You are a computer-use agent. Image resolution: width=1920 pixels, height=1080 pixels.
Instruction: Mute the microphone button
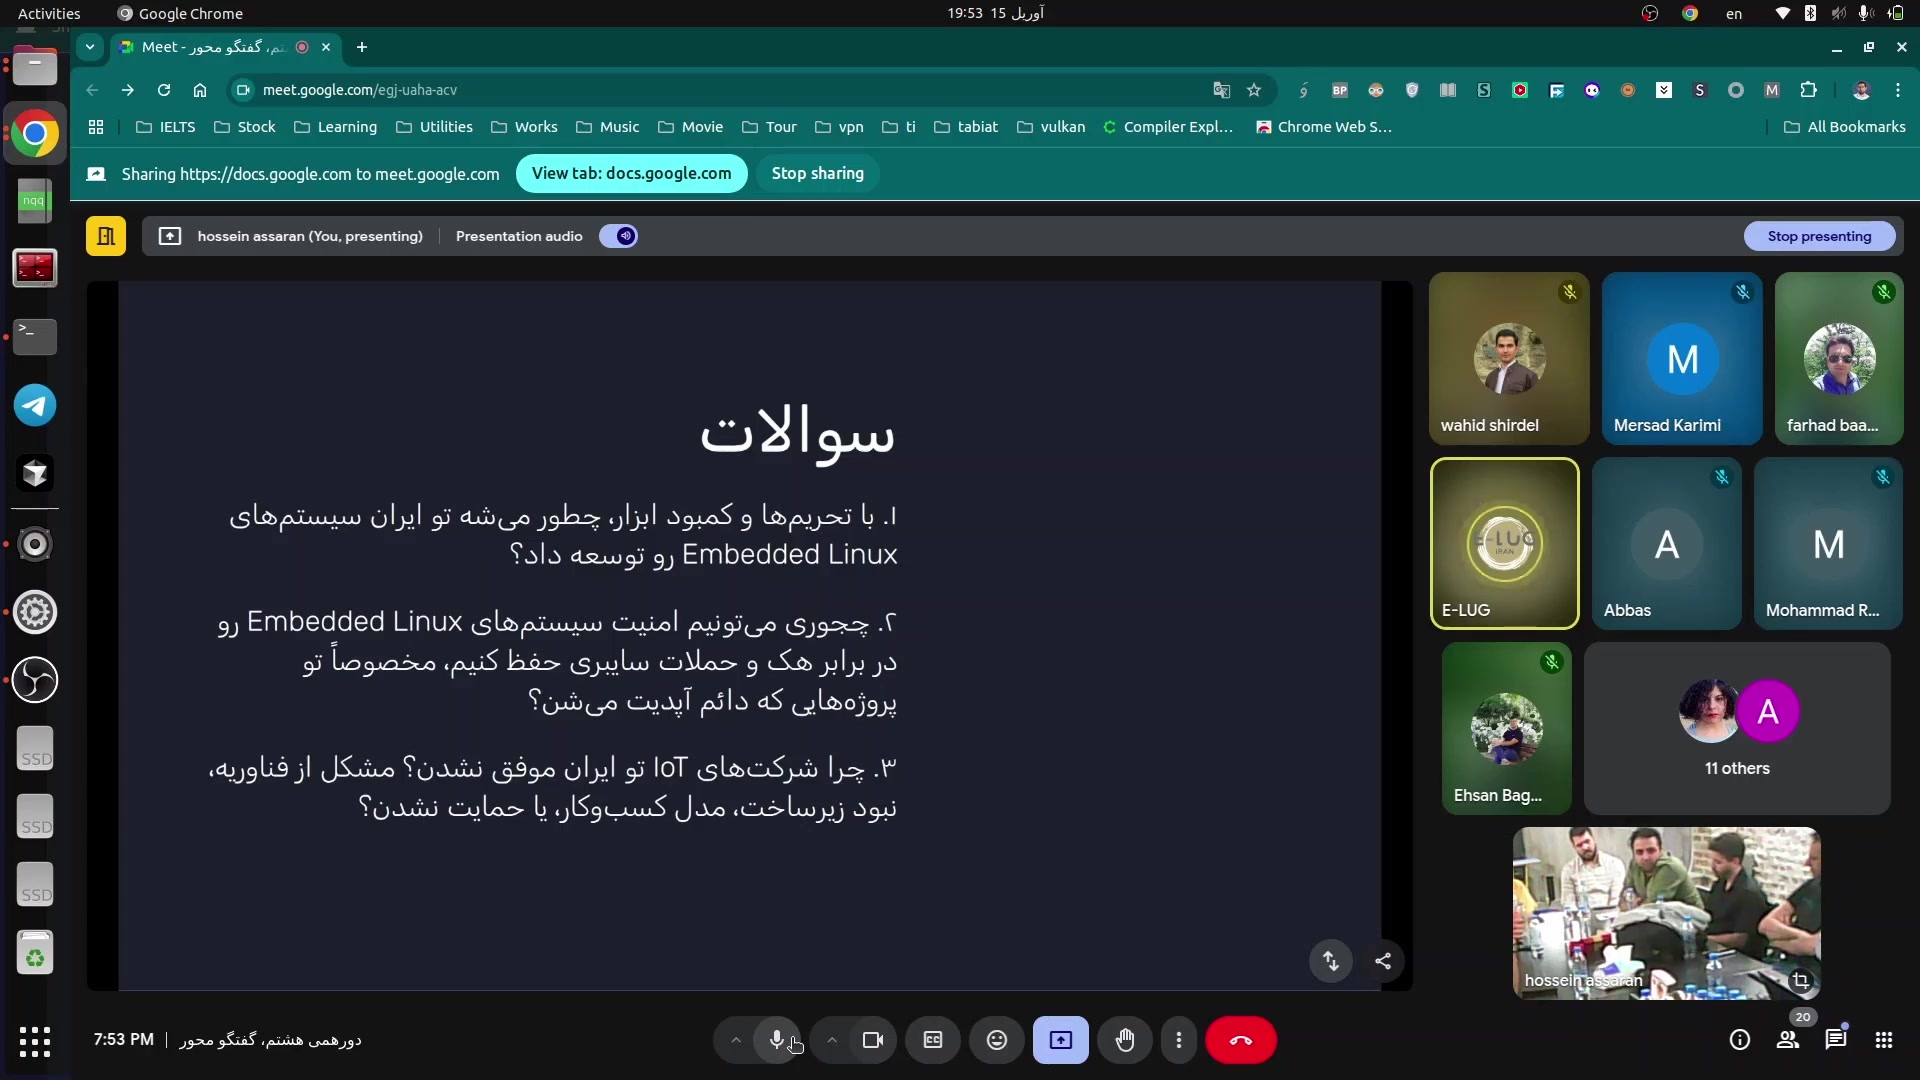(776, 1040)
